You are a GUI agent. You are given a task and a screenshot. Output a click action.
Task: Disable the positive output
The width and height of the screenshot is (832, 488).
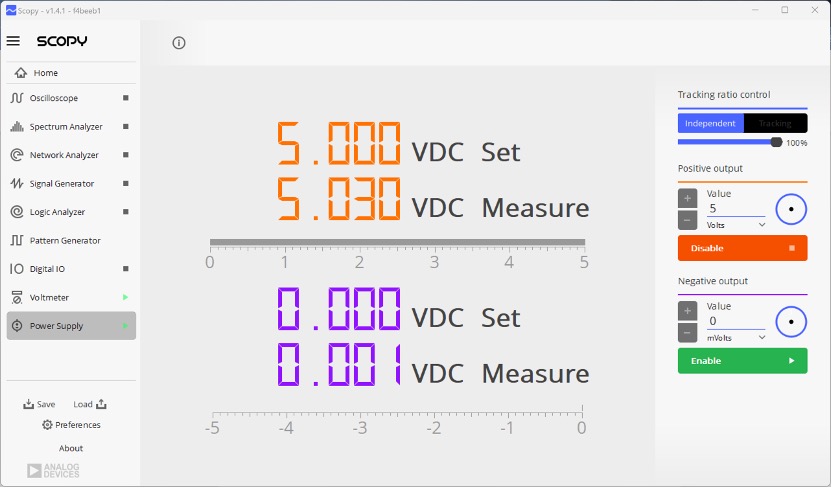click(742, 248)
